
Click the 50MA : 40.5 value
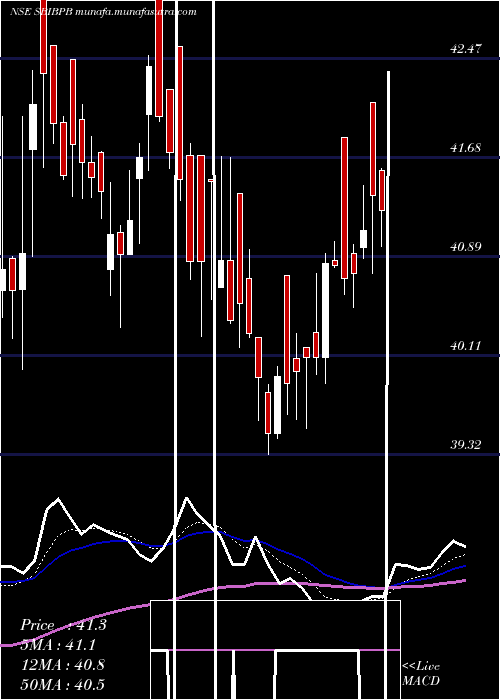click(63, 684)
